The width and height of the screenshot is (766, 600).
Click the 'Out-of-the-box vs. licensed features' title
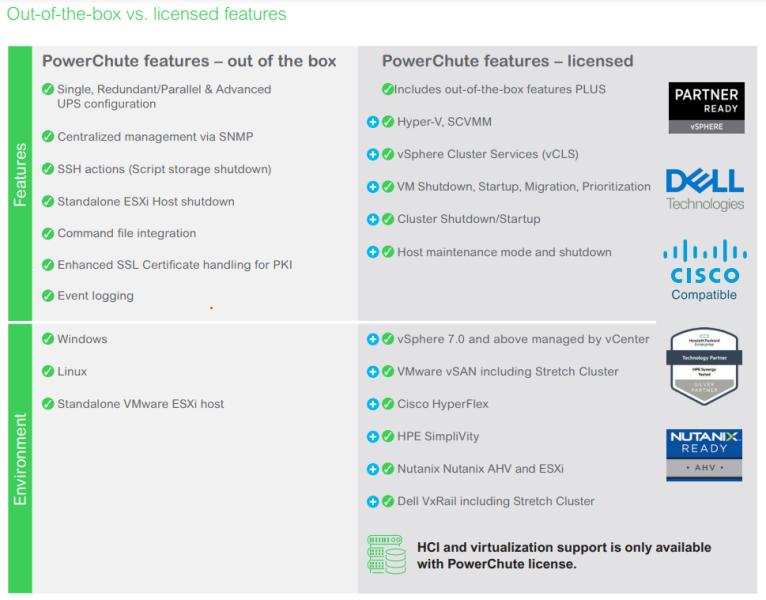click(x=146, y=15)
